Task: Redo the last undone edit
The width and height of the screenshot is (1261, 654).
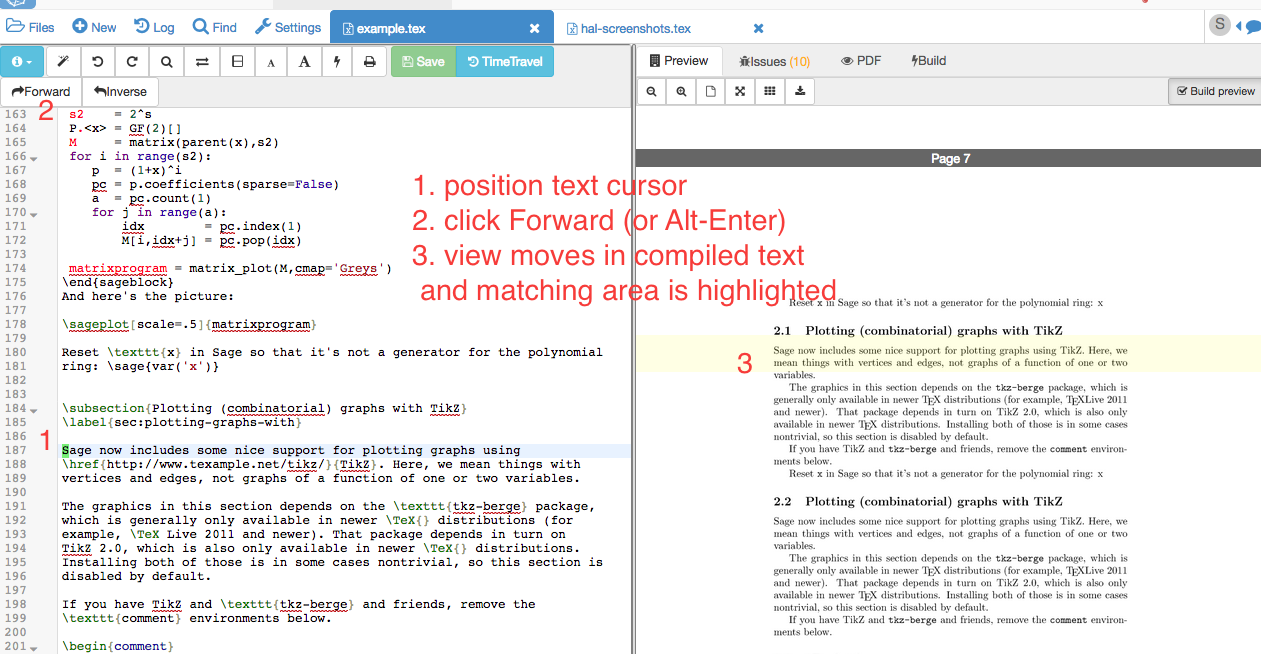Action: [132, 62]
